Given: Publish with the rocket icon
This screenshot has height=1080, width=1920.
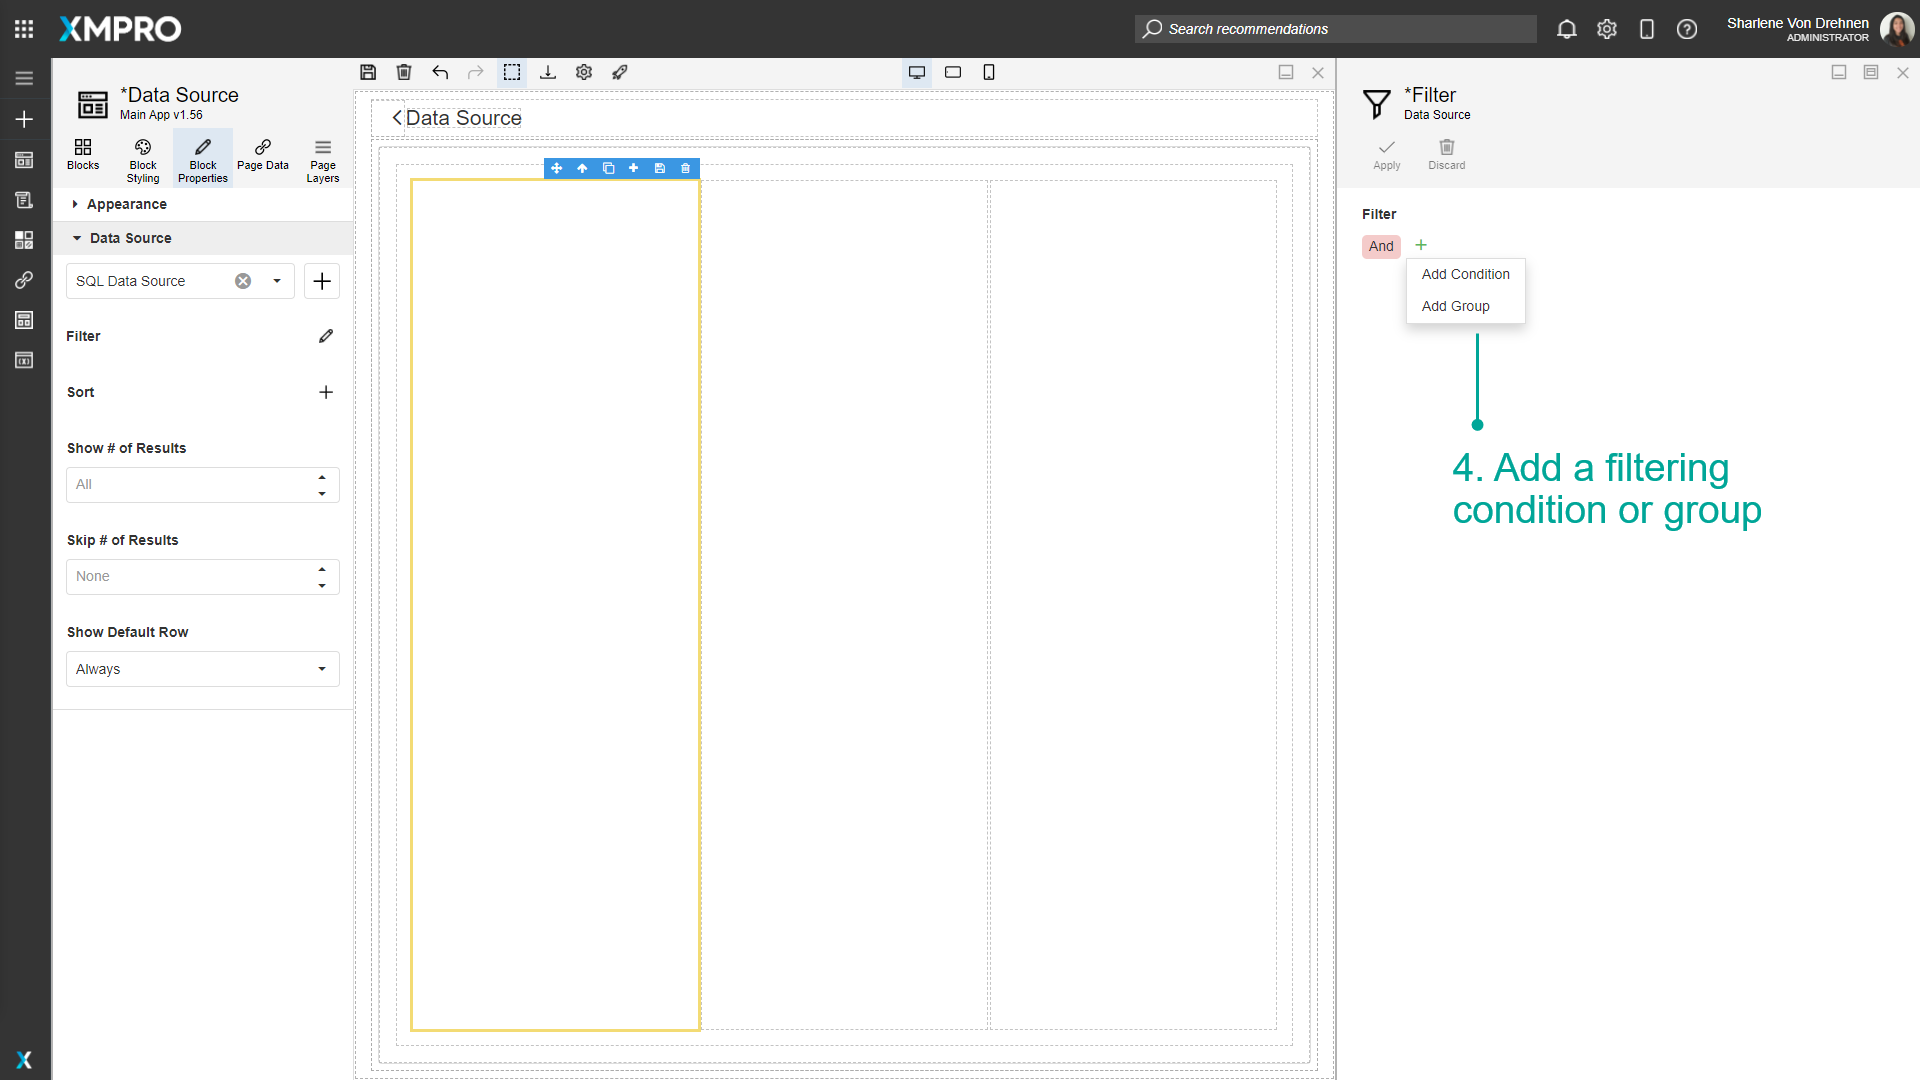Looking at the screenshot, I should coord(620,72).
